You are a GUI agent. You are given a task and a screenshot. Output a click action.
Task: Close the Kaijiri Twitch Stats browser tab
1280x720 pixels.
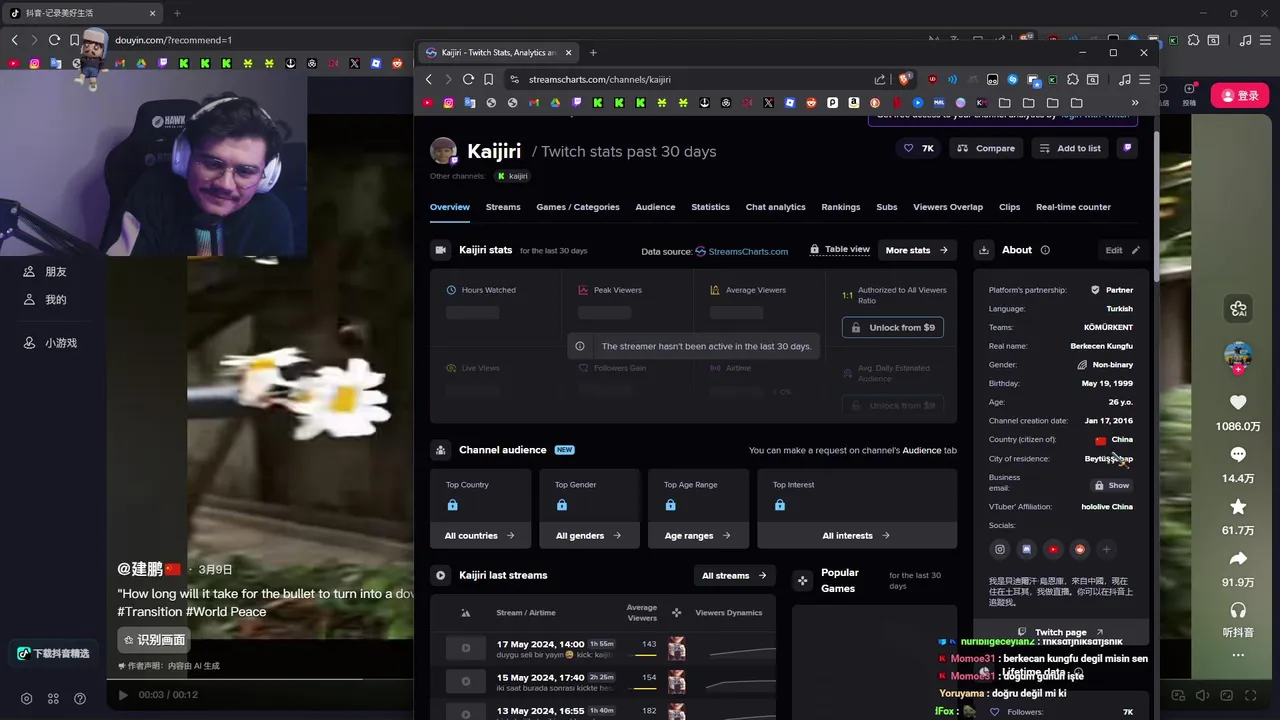tap(569, 52)
